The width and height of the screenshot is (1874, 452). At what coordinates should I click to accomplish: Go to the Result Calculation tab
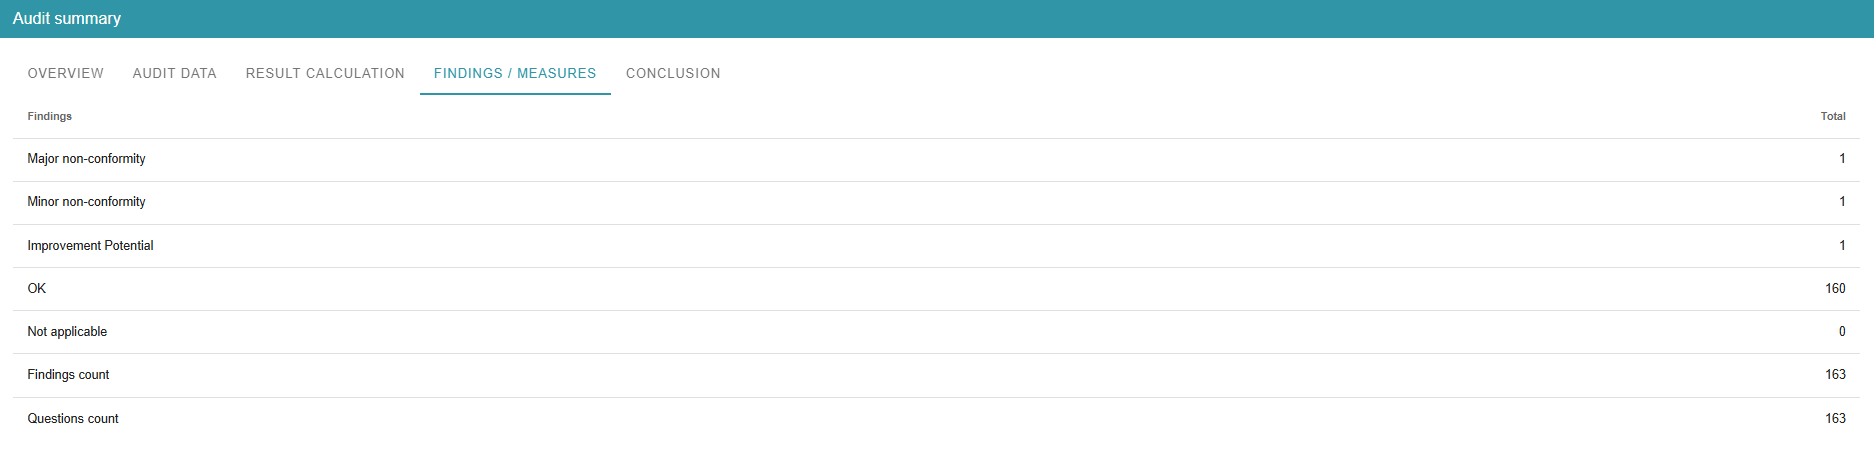[325, 73]
